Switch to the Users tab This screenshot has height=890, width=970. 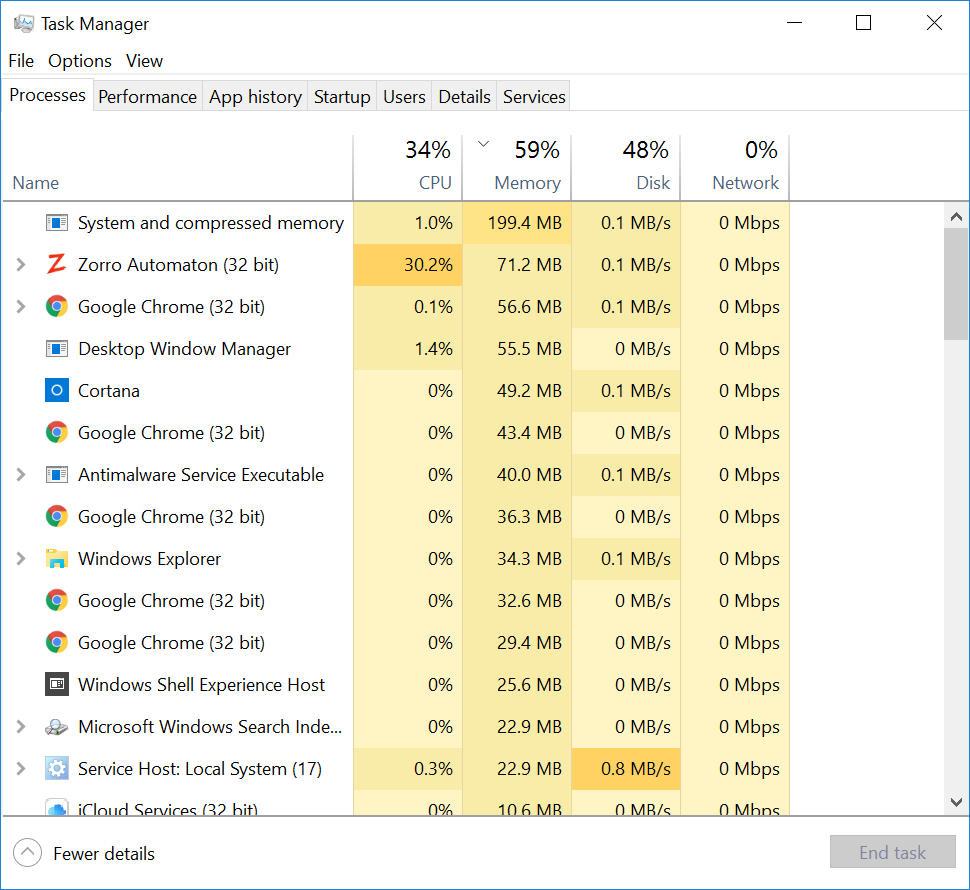click(x=404, y=96)
